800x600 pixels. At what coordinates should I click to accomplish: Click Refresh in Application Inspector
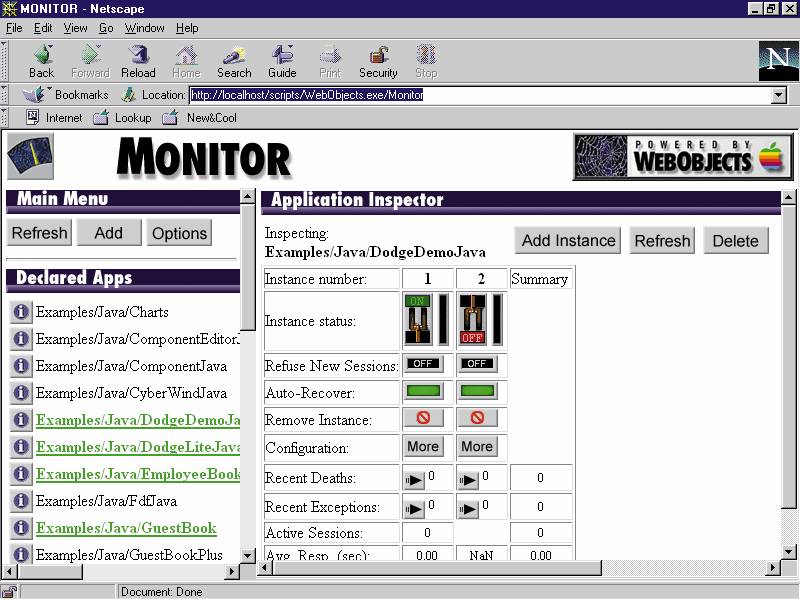(662, 240)
